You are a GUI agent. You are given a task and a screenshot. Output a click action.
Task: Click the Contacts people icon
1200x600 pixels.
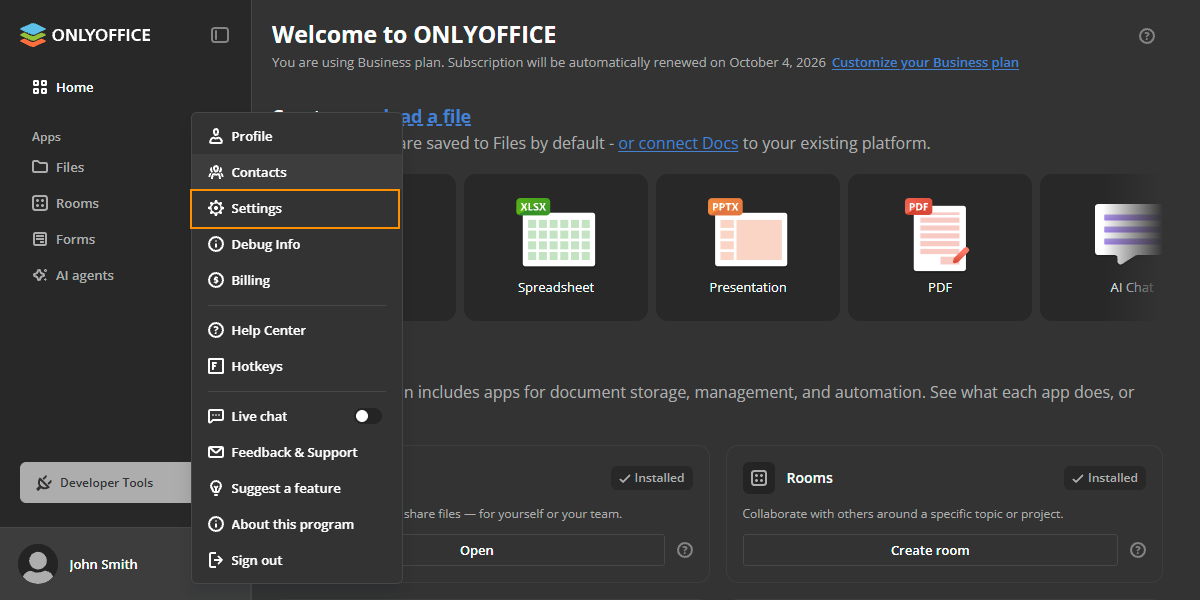(x=215, y=172)
